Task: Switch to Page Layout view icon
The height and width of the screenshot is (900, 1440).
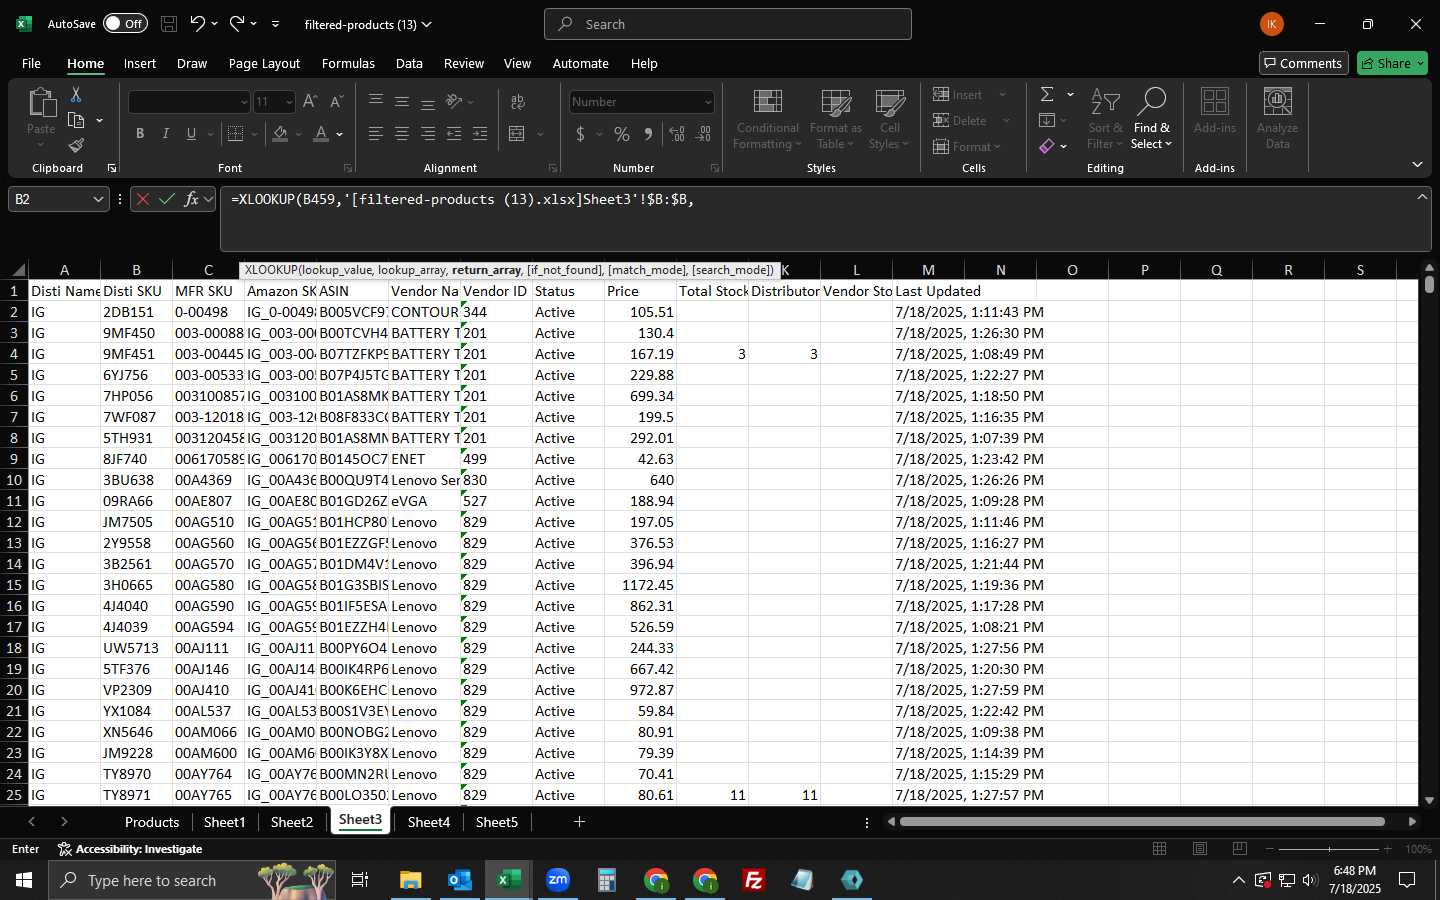Action: (1200, 849)
